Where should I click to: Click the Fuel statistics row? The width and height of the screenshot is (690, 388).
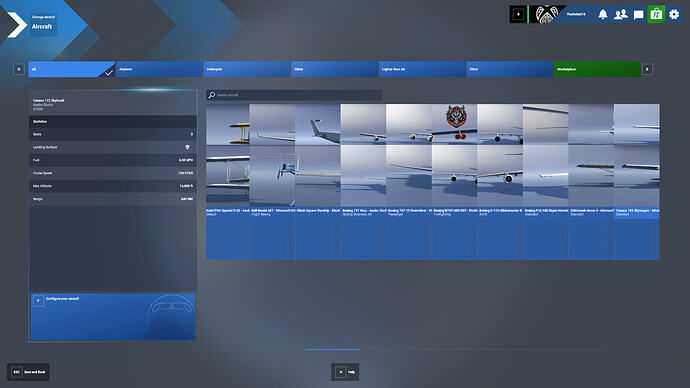click(113, 160)
